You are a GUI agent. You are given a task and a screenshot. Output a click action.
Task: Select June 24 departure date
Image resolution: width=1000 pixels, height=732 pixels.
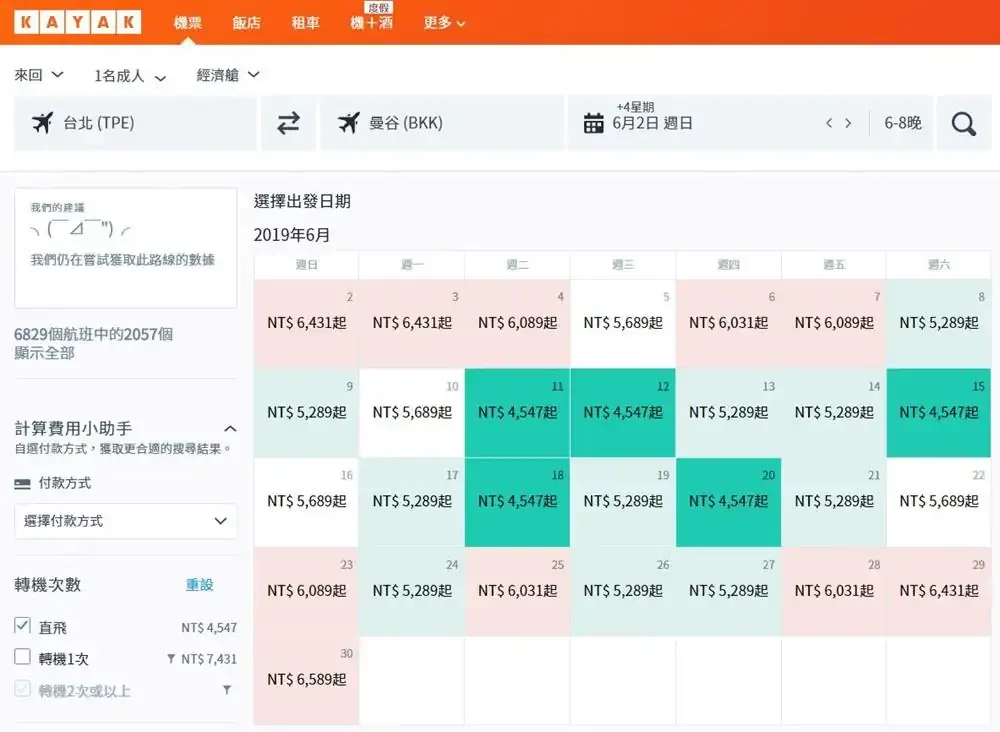coord(412,591)
